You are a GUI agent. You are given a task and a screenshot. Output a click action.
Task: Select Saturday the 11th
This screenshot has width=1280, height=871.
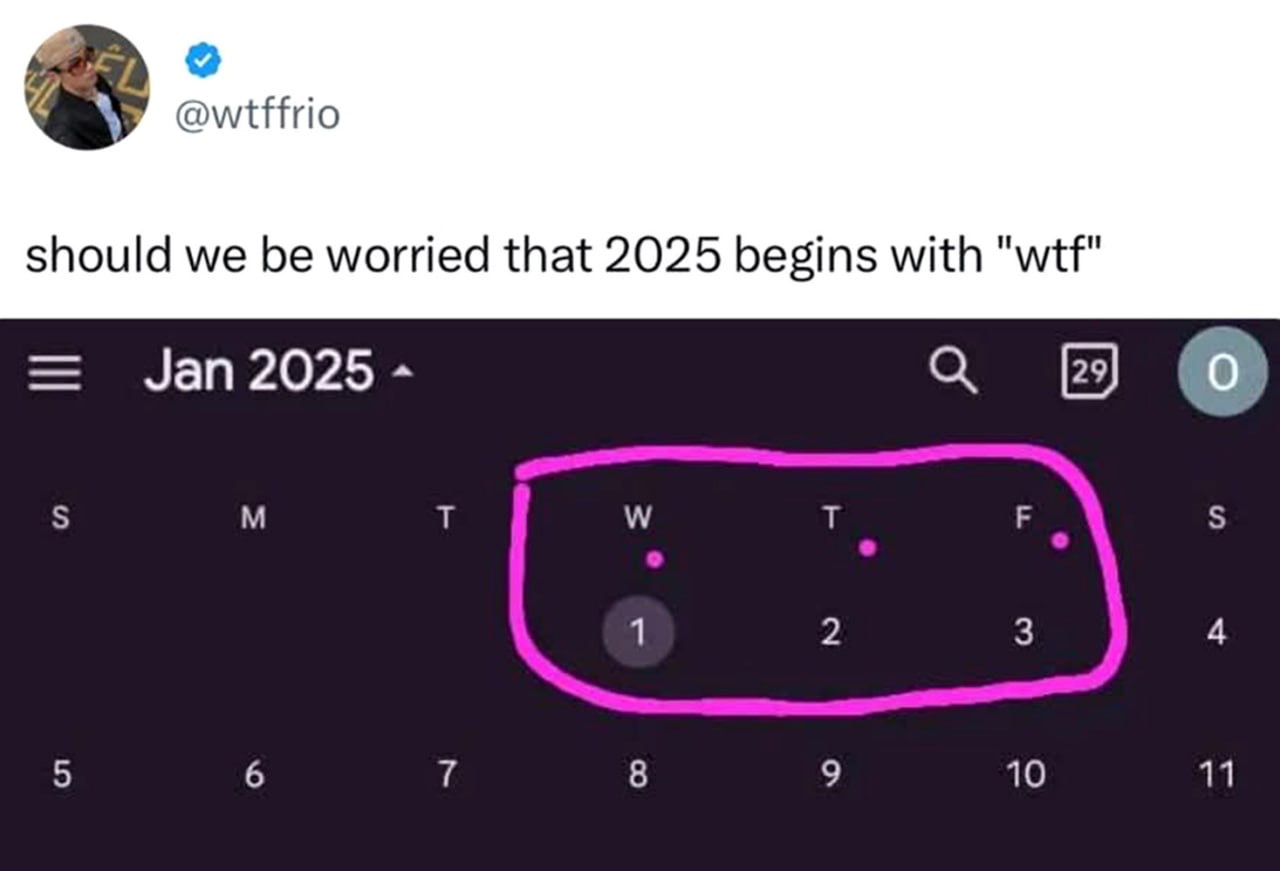tap(1215, 774)
